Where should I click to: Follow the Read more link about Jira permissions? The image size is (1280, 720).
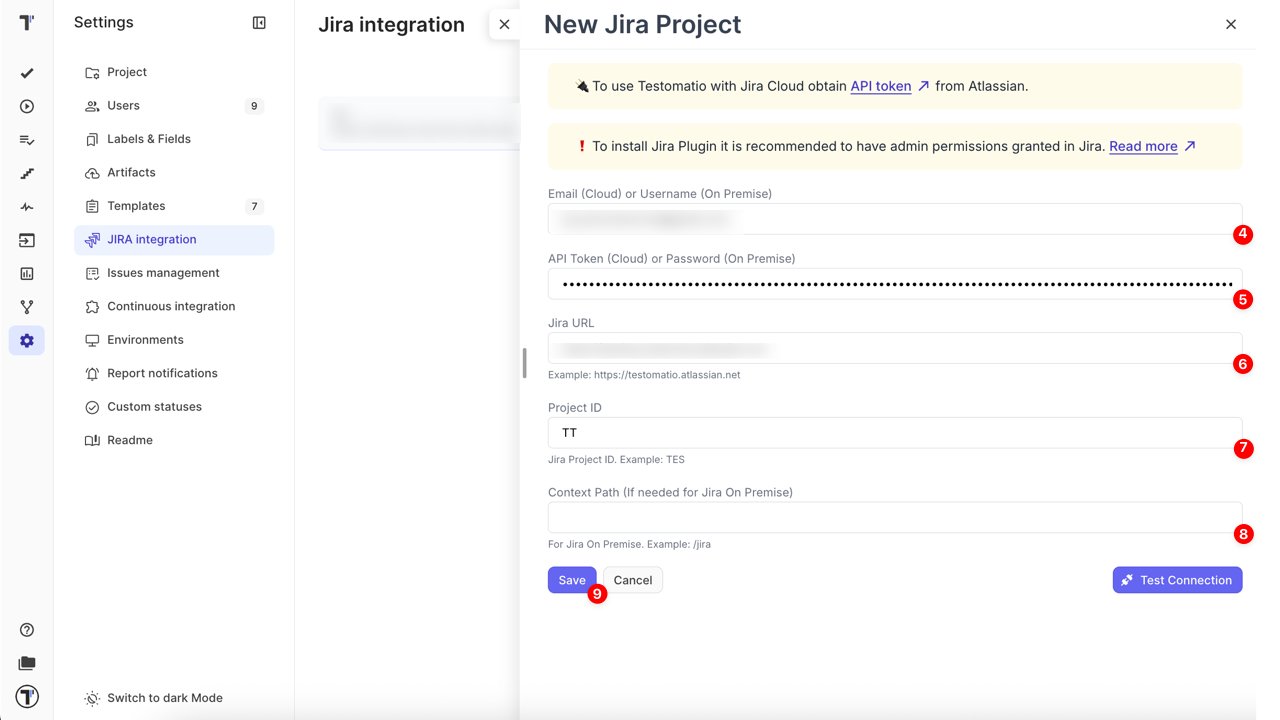[1143, 146]
